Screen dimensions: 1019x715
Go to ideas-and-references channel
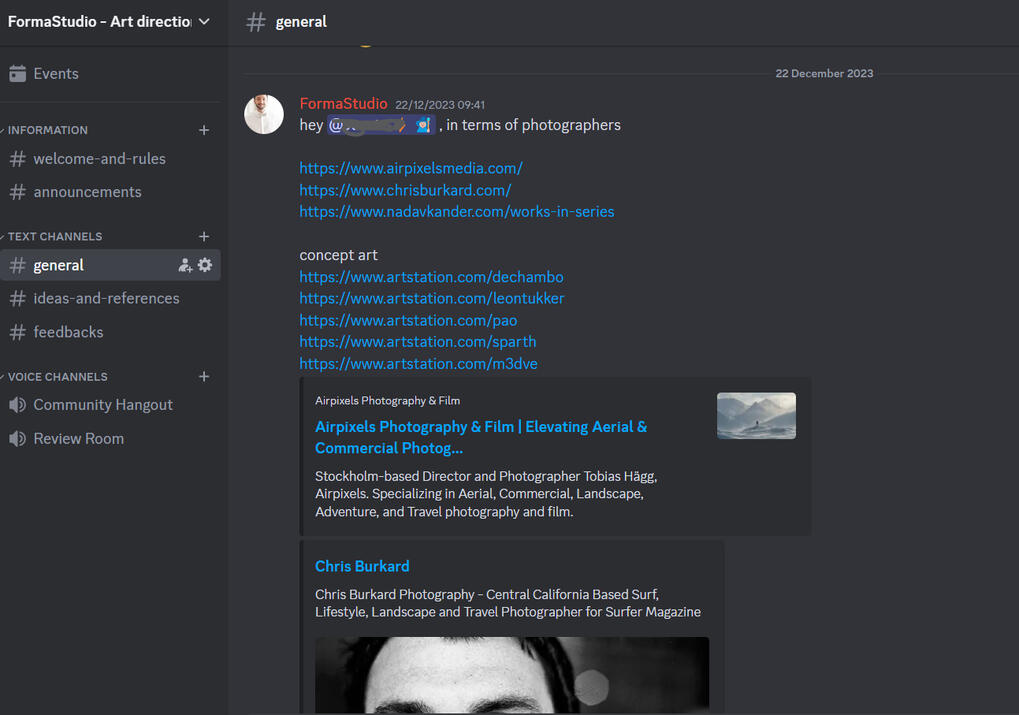coord(106,299)
